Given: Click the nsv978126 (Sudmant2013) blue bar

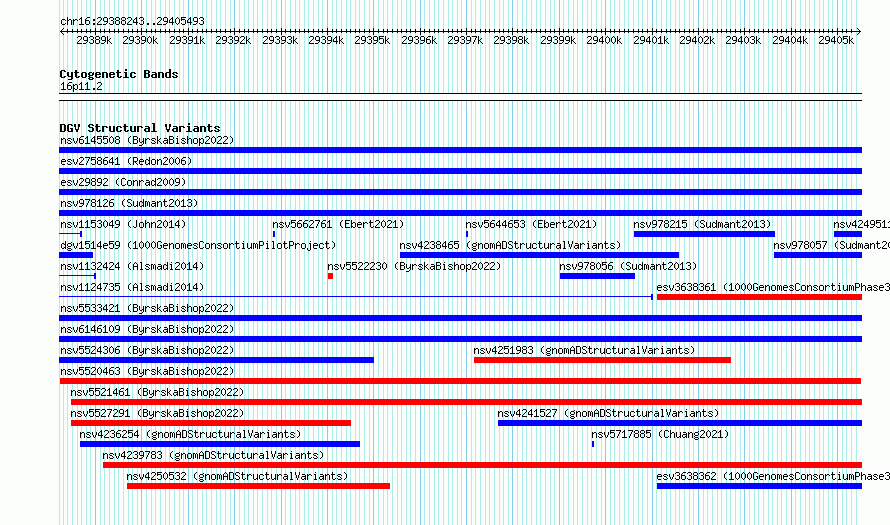Looking at the screenshot, I should coord(460,213).
